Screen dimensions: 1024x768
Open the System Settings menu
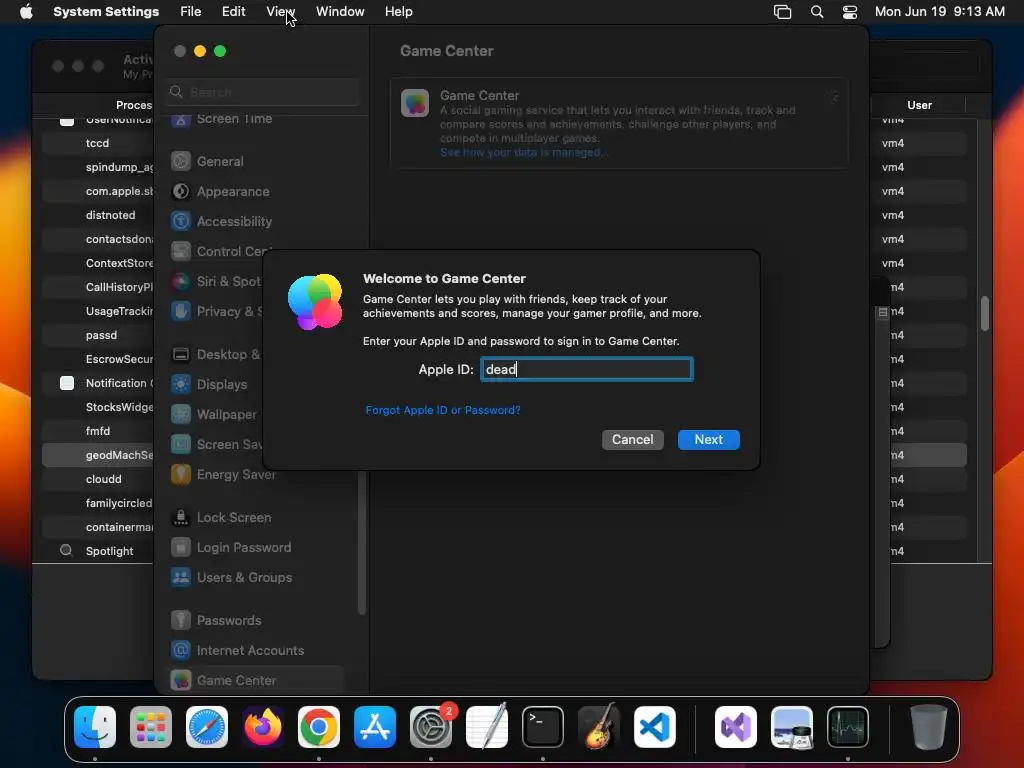point(106,12)
